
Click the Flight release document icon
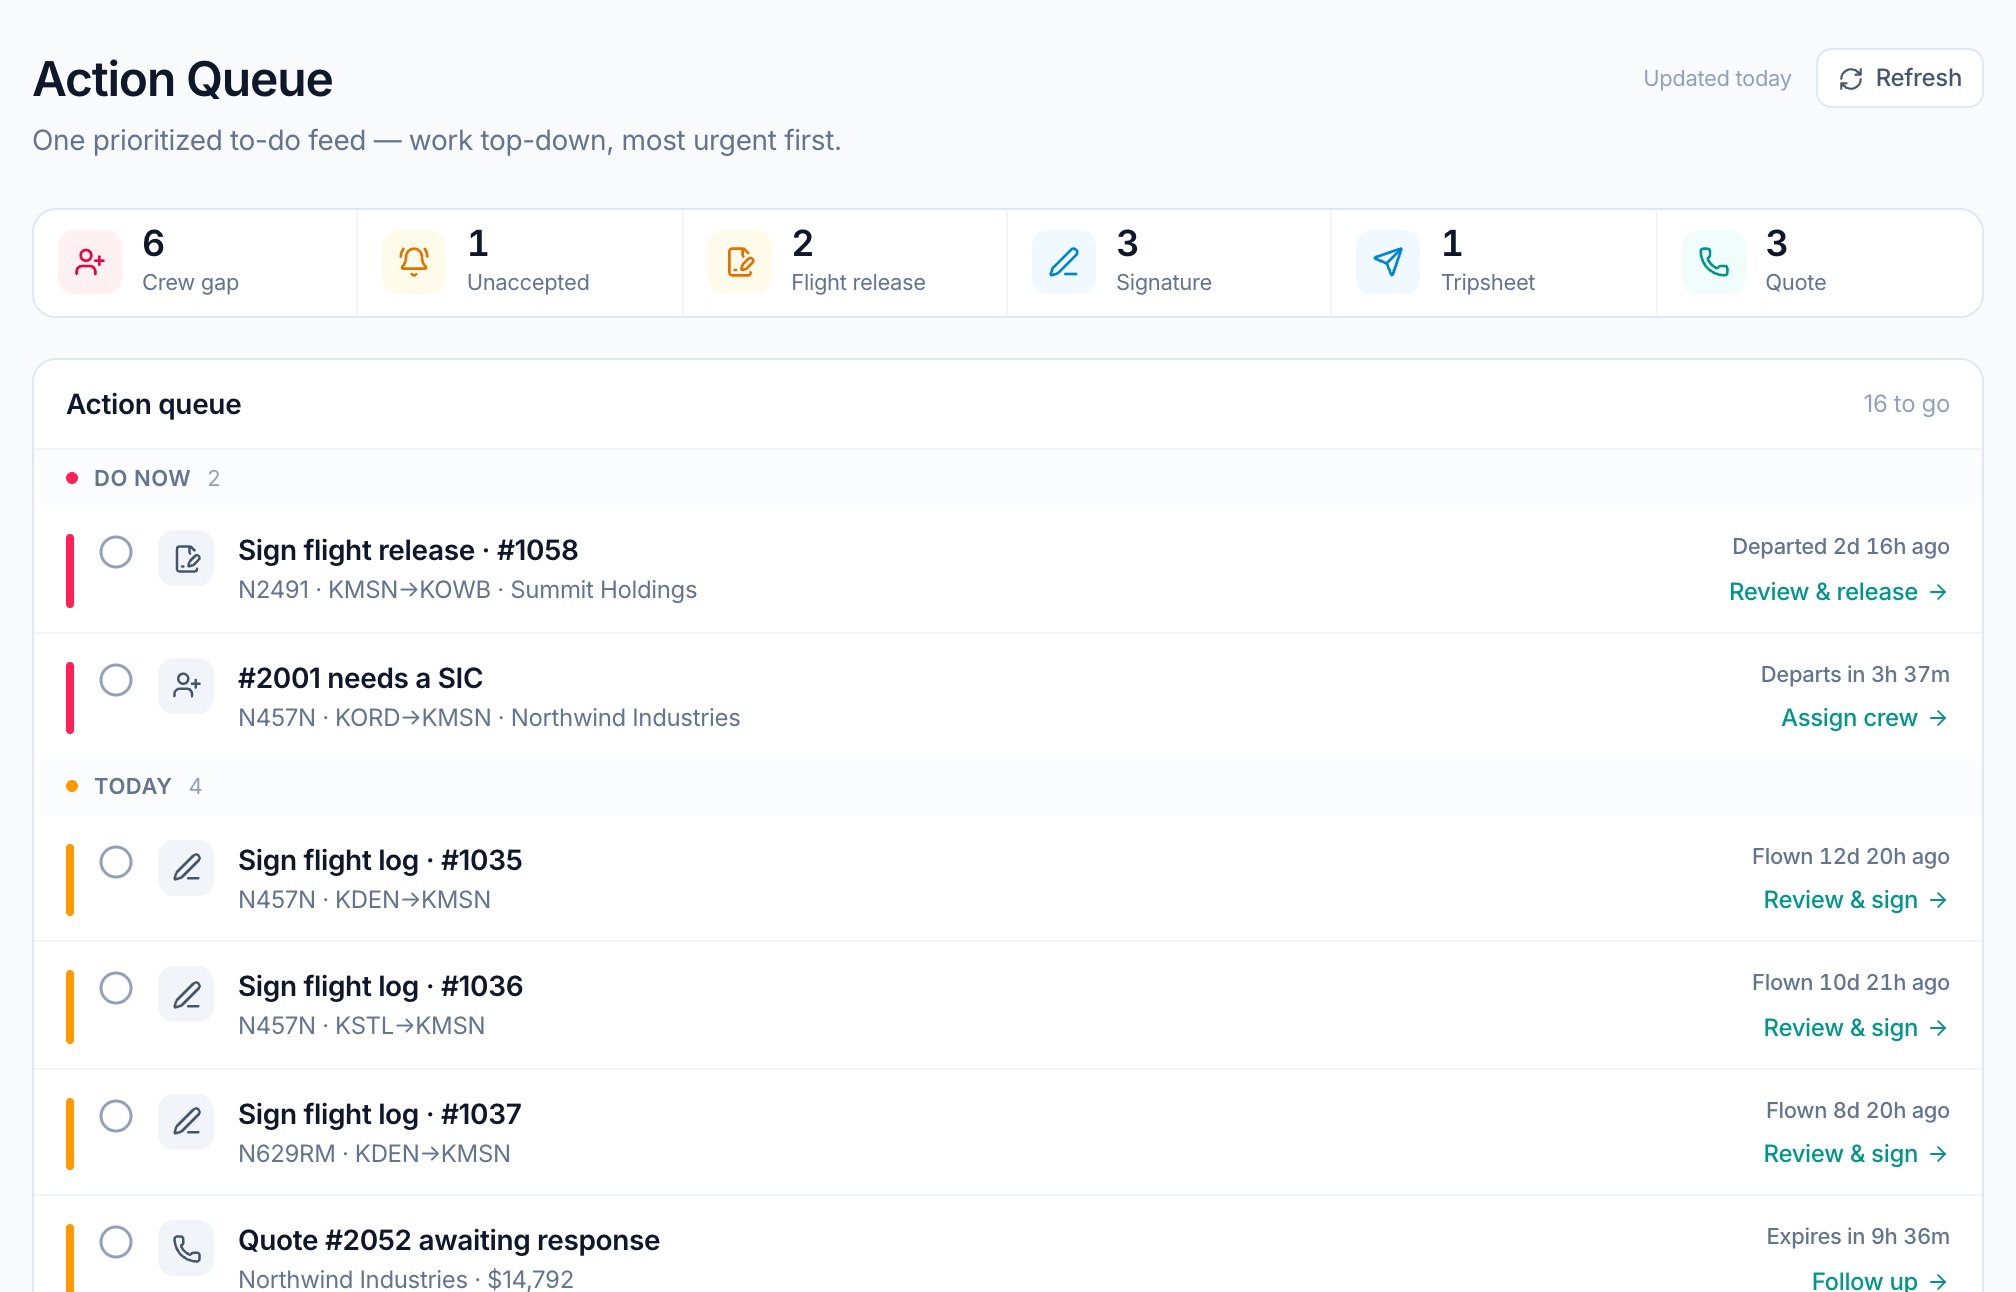tap(740, 263)
